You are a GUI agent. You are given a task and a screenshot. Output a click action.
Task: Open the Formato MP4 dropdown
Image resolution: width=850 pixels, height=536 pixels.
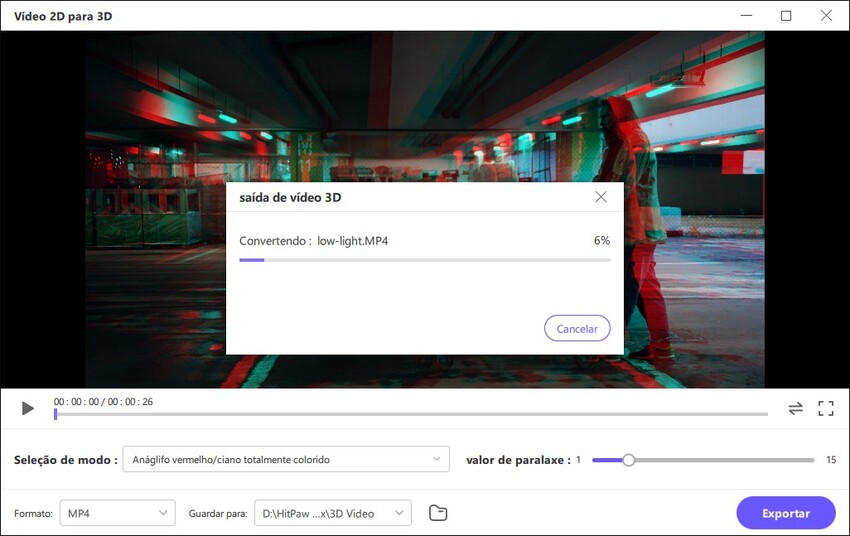118,513
